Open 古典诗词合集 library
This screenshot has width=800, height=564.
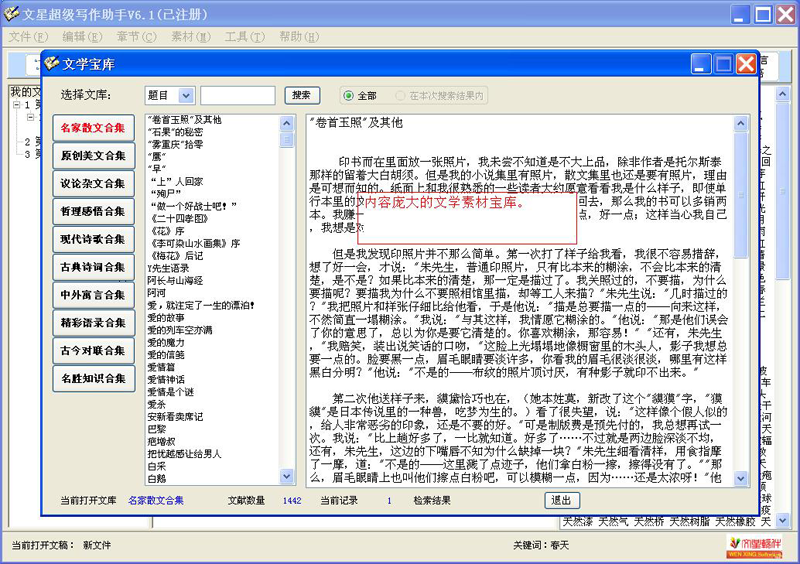(x=93, y=268)
